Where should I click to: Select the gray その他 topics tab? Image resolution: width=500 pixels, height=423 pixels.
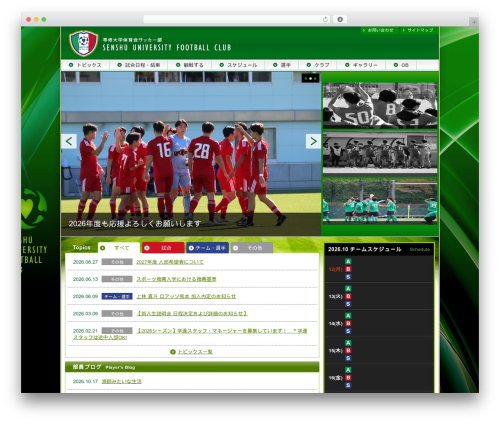pyautogui.click(x=252, y=248)
